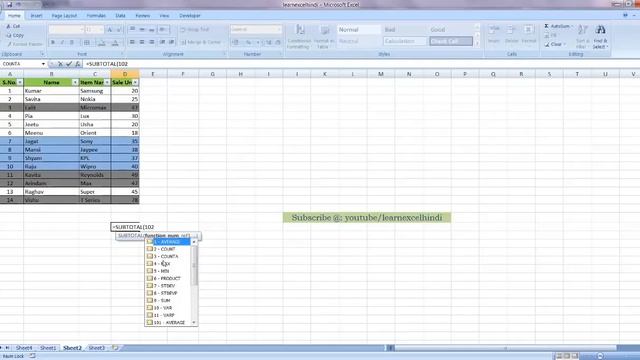This screenshot has height=360, width=640.
Task: Expand the cell Styles gallery
Action: pos(477,43)
